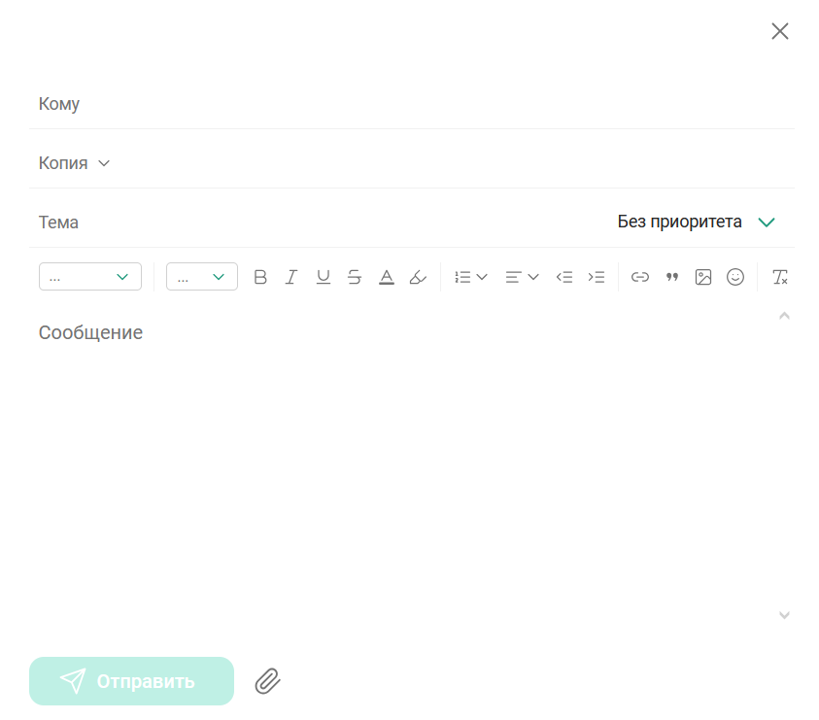Insert a blockquote in the message
Screen dimensions: 819x720
[672, 277]
